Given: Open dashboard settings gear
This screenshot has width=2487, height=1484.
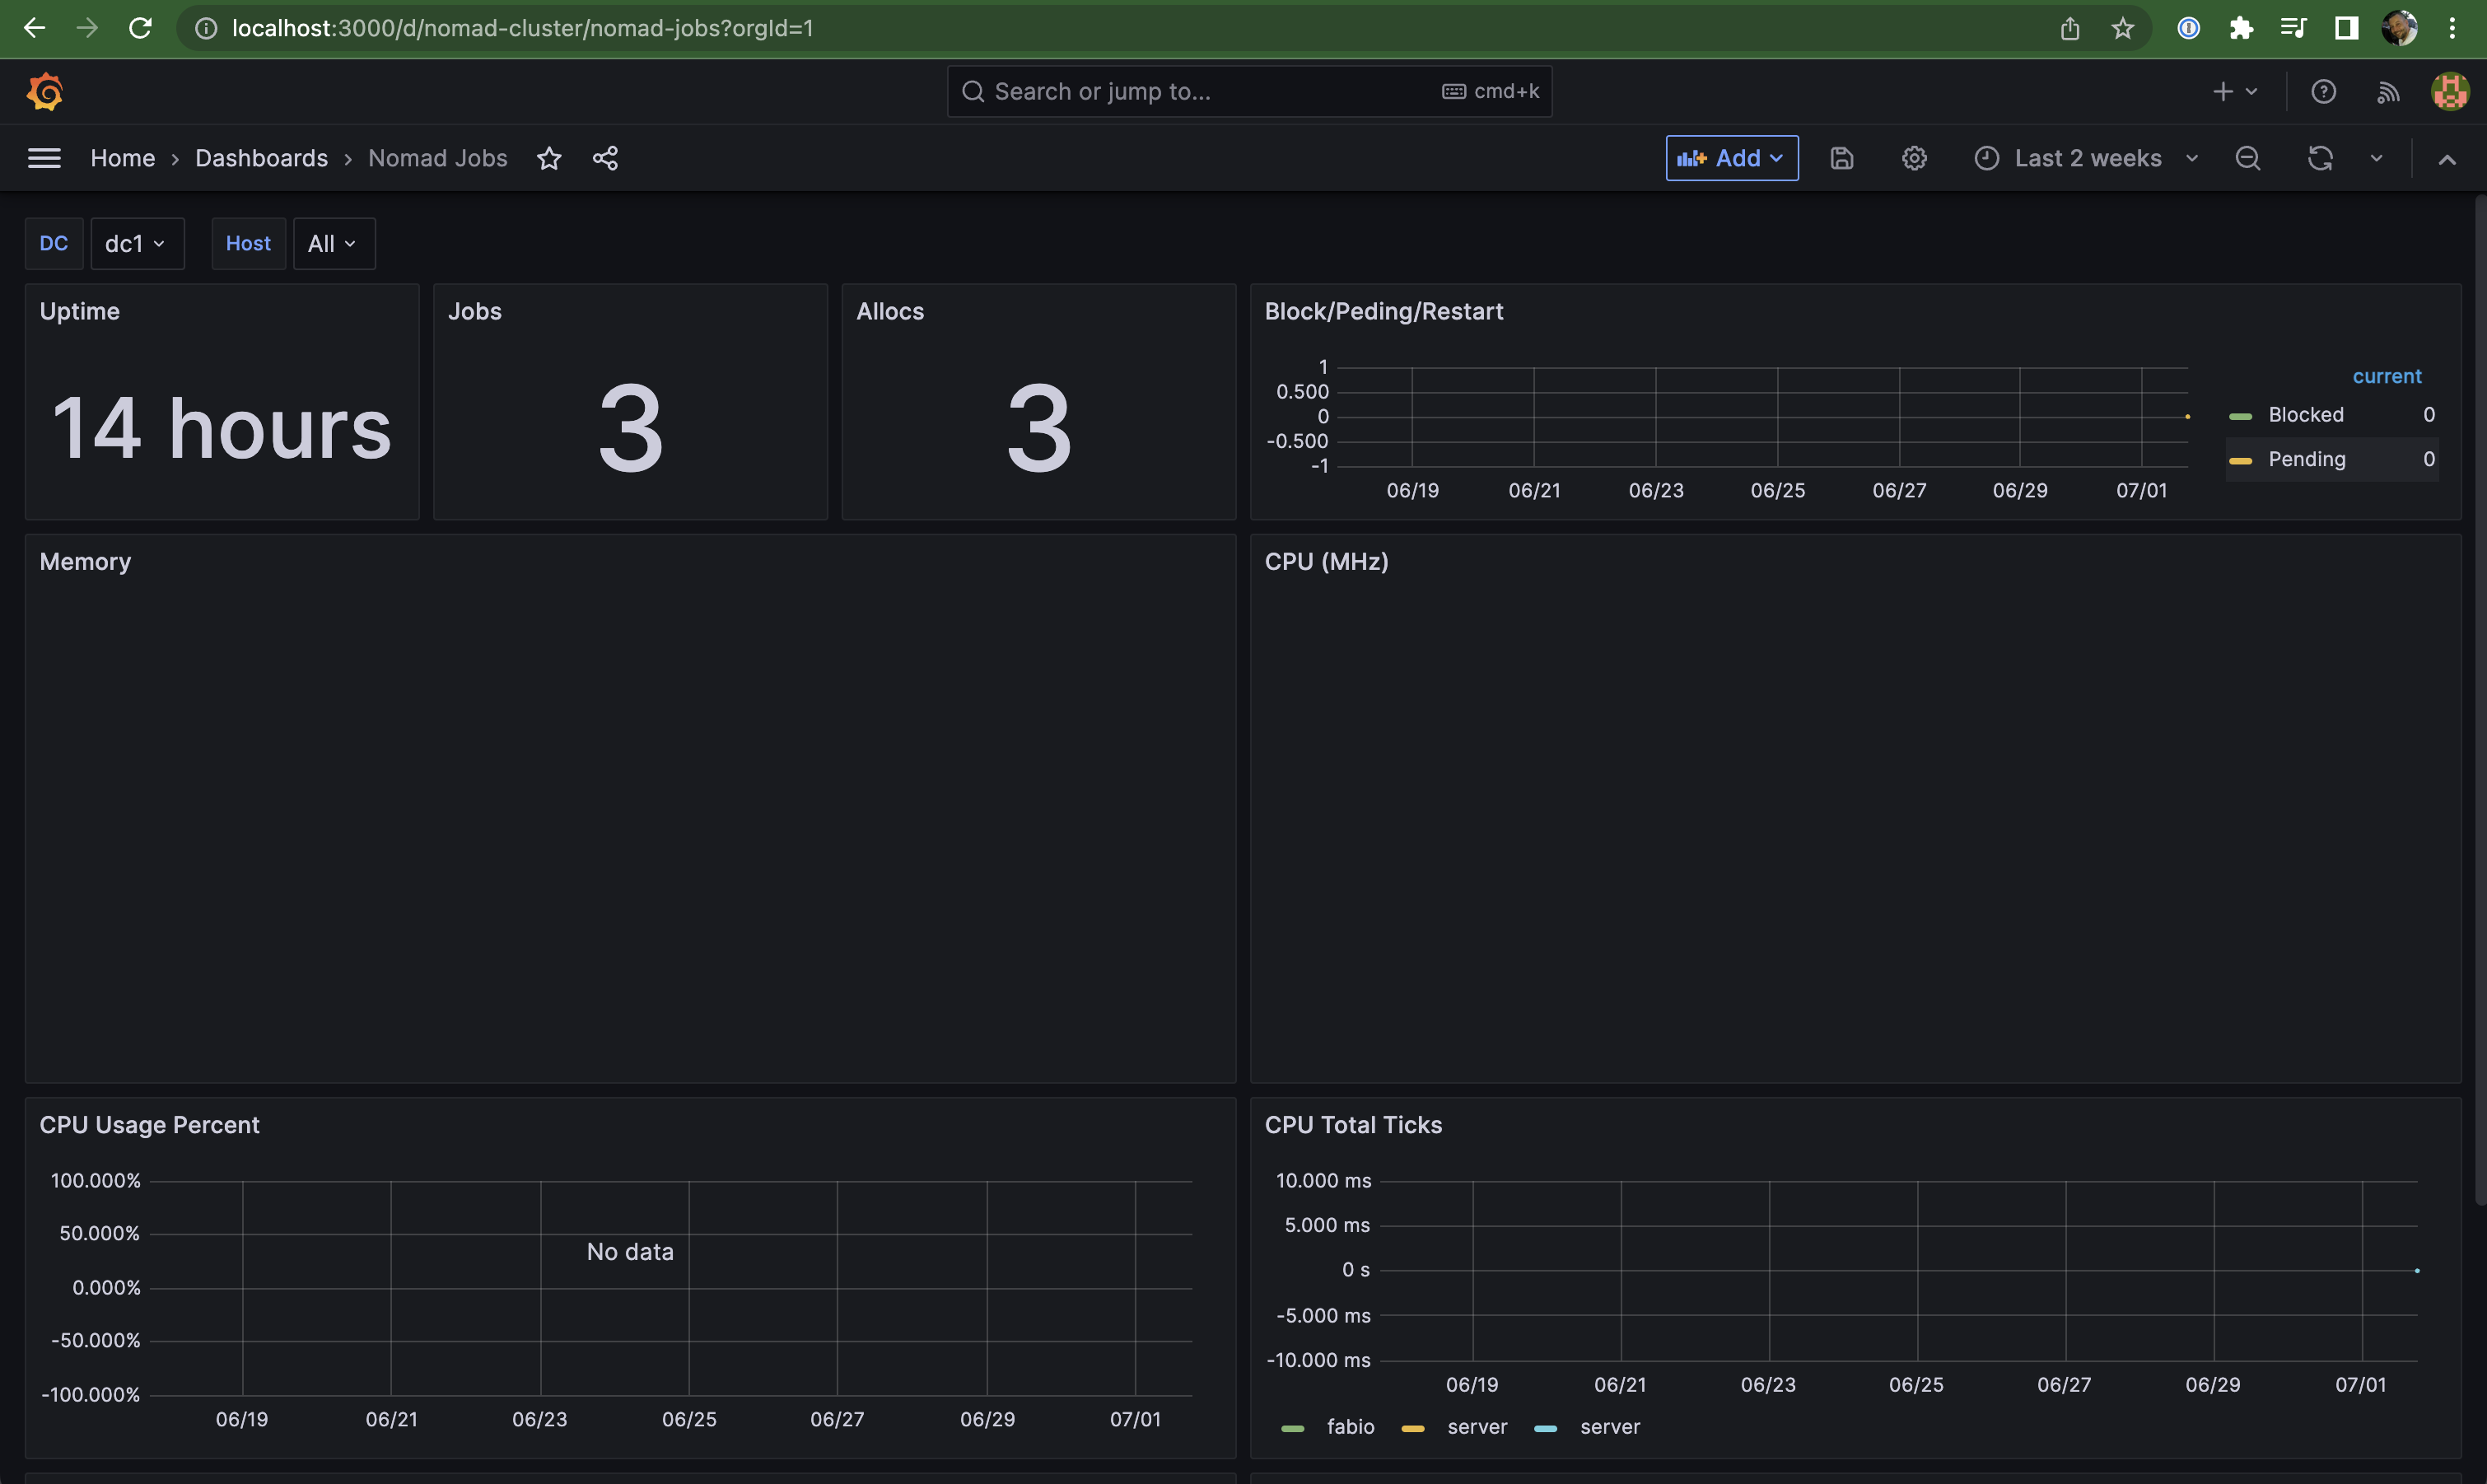Looking at the screenshot, I should point(1914,158).
